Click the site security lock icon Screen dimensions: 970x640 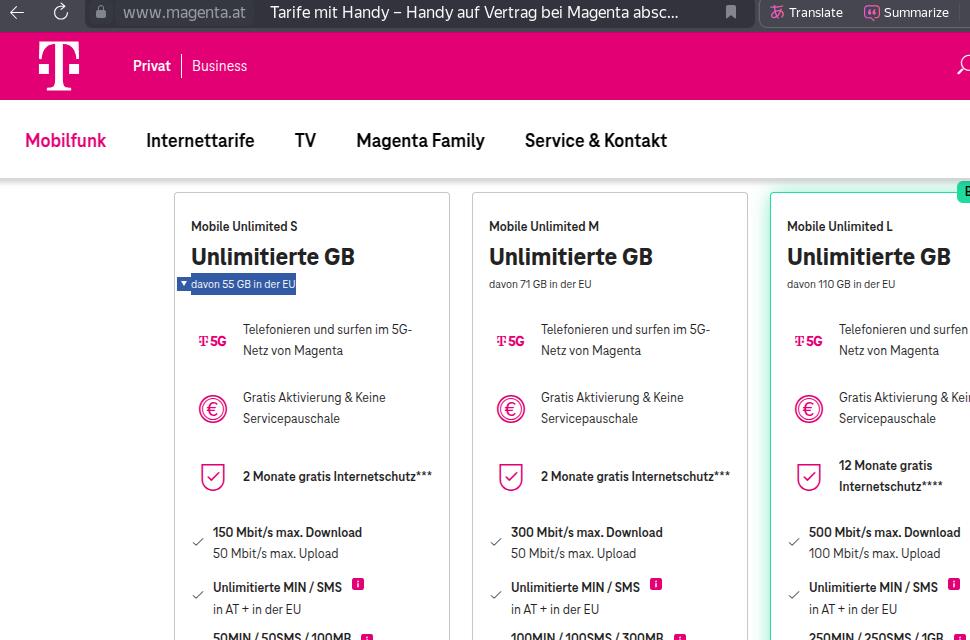pyautogui.click(x=100, y=13)
